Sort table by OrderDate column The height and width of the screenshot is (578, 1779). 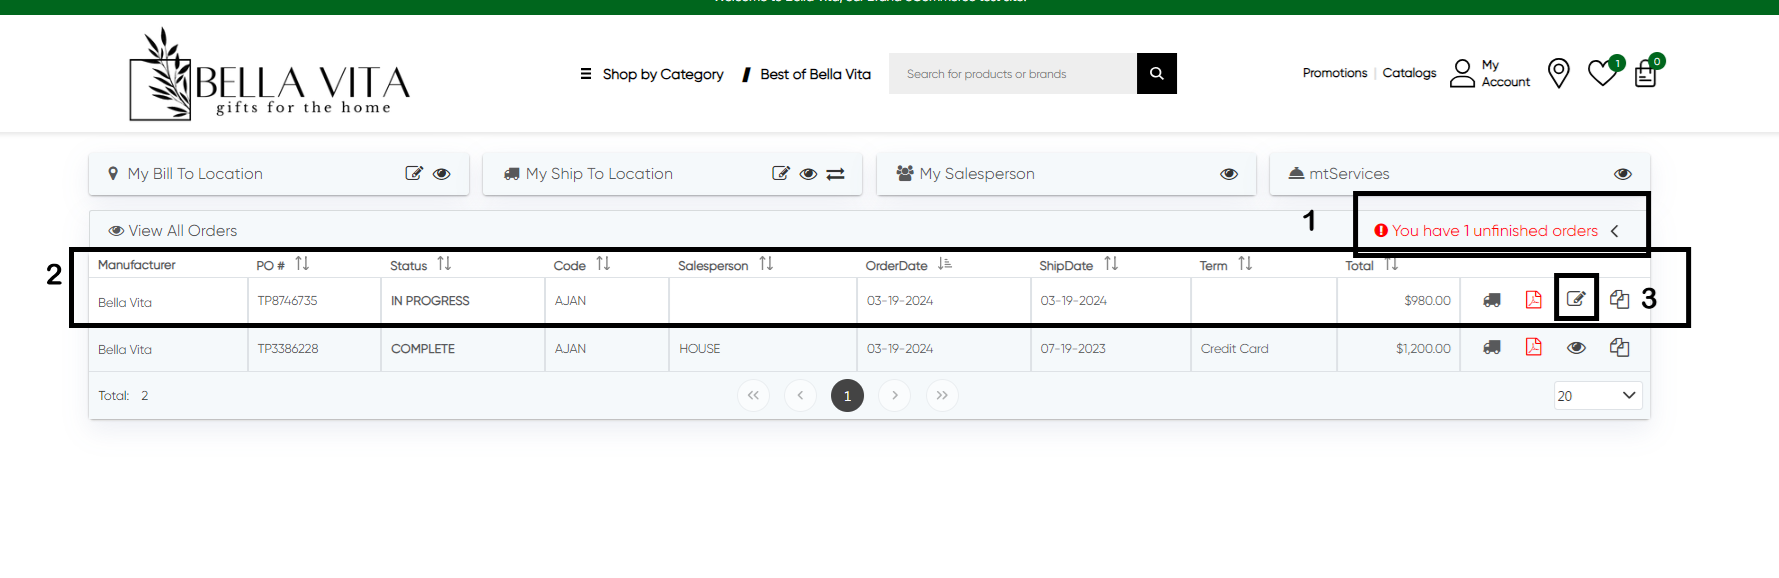[945, 264]
